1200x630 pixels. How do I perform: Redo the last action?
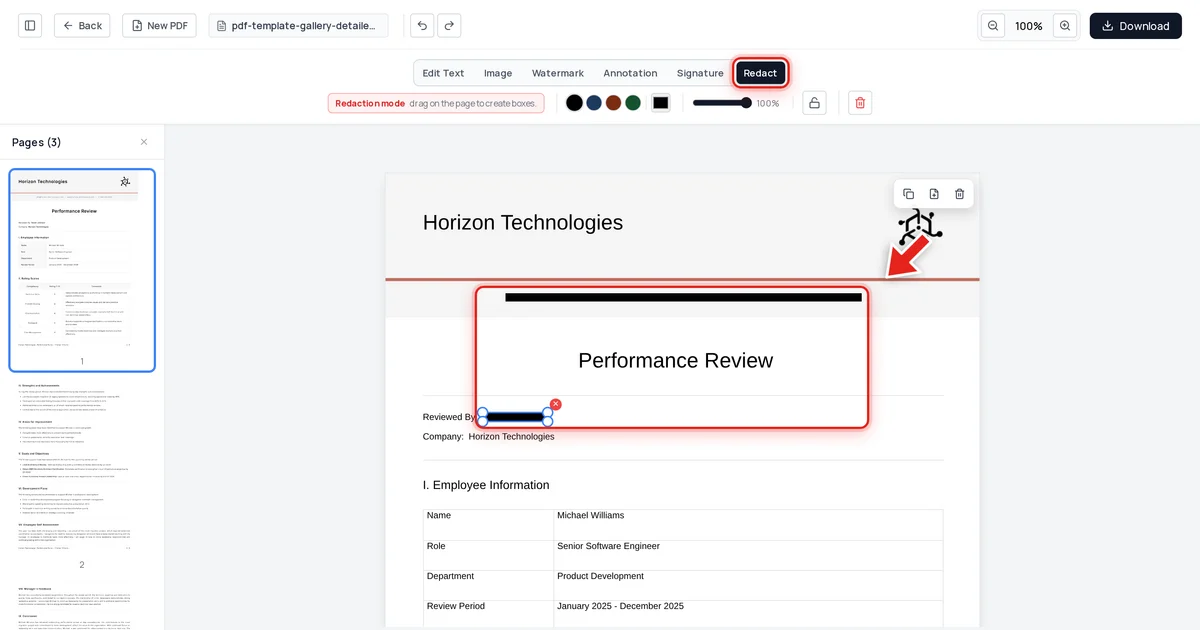pos(449,26)
